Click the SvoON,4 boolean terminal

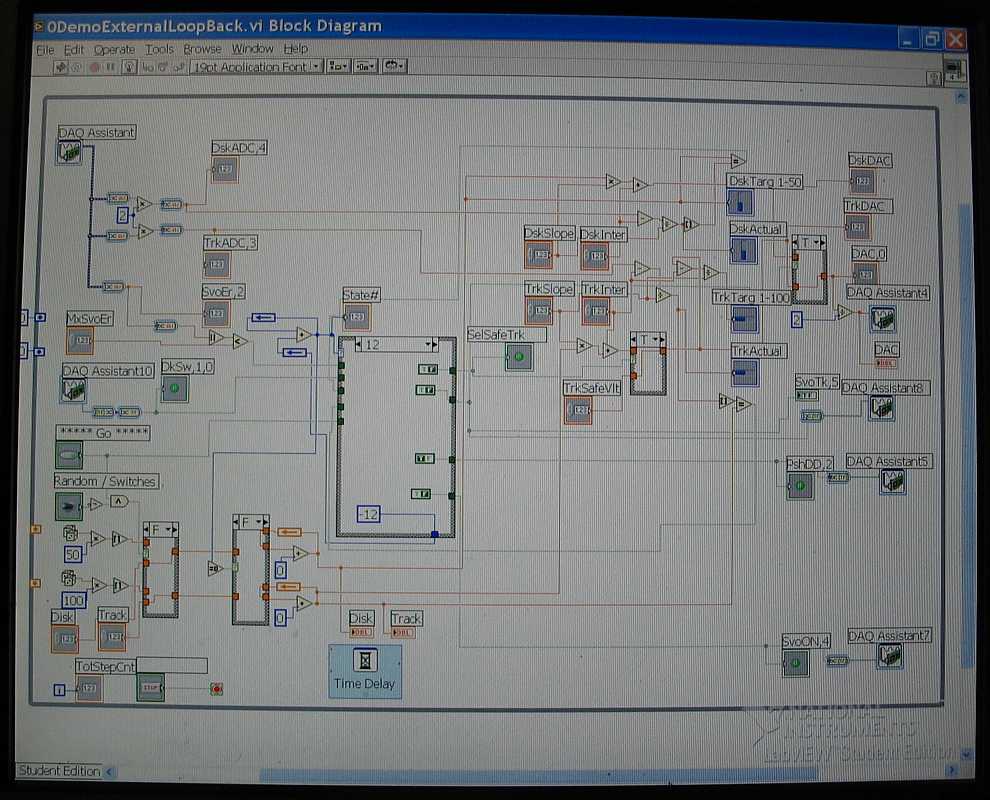(796, 662)
